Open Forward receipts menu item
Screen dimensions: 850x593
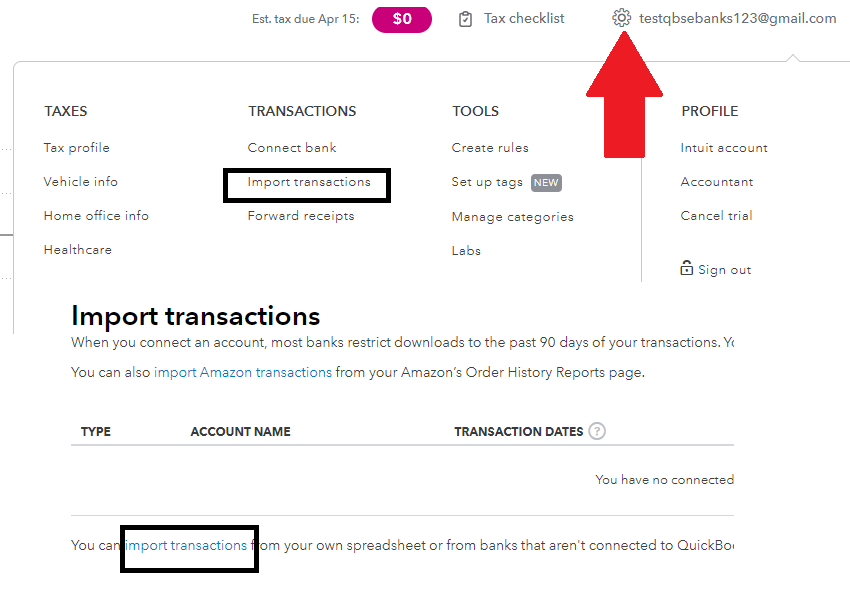click(301, 216)
